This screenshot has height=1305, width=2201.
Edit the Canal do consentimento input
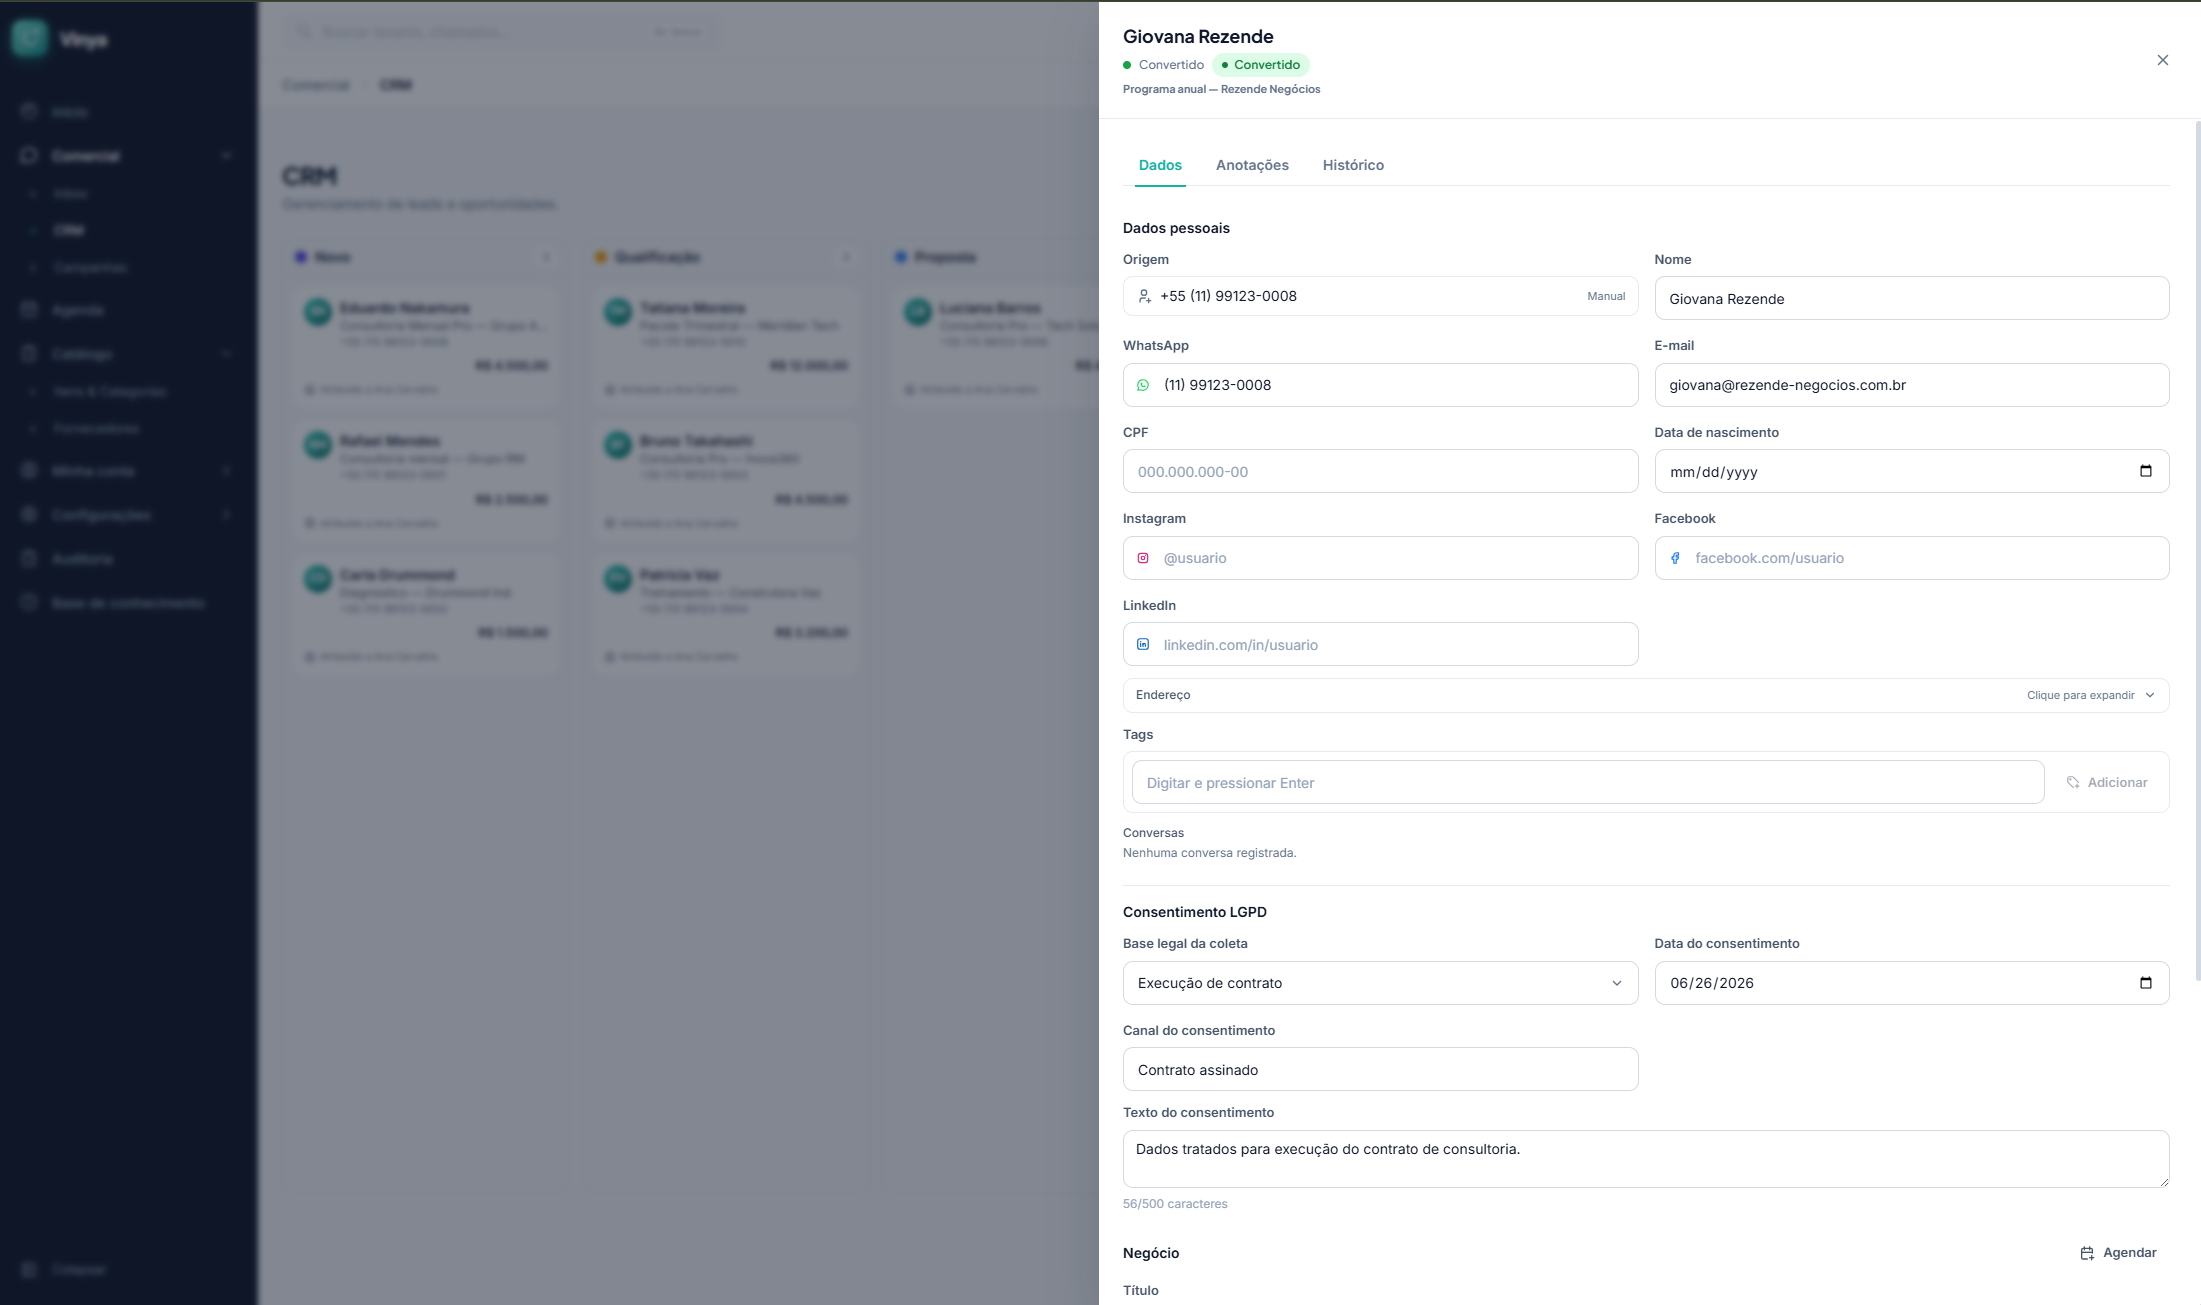(1380, 1069)
